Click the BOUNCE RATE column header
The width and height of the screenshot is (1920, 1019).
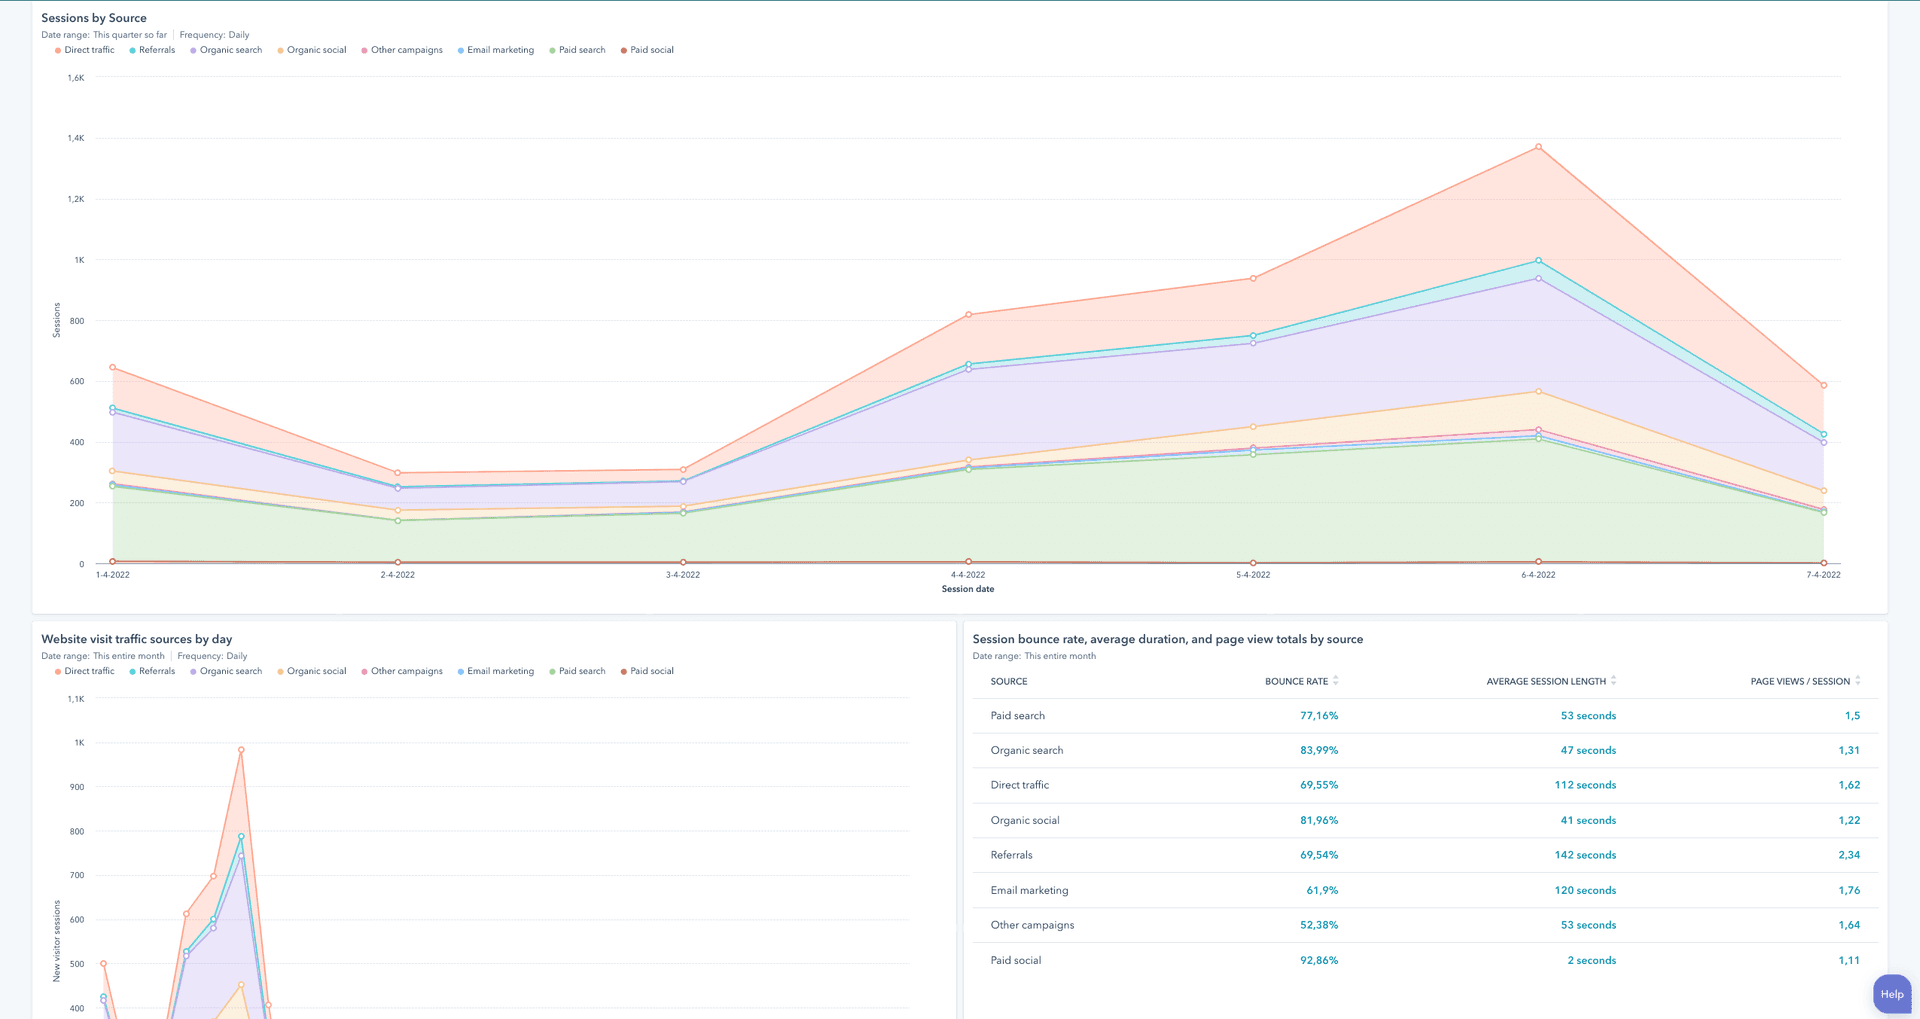(x=1296, y=681)
